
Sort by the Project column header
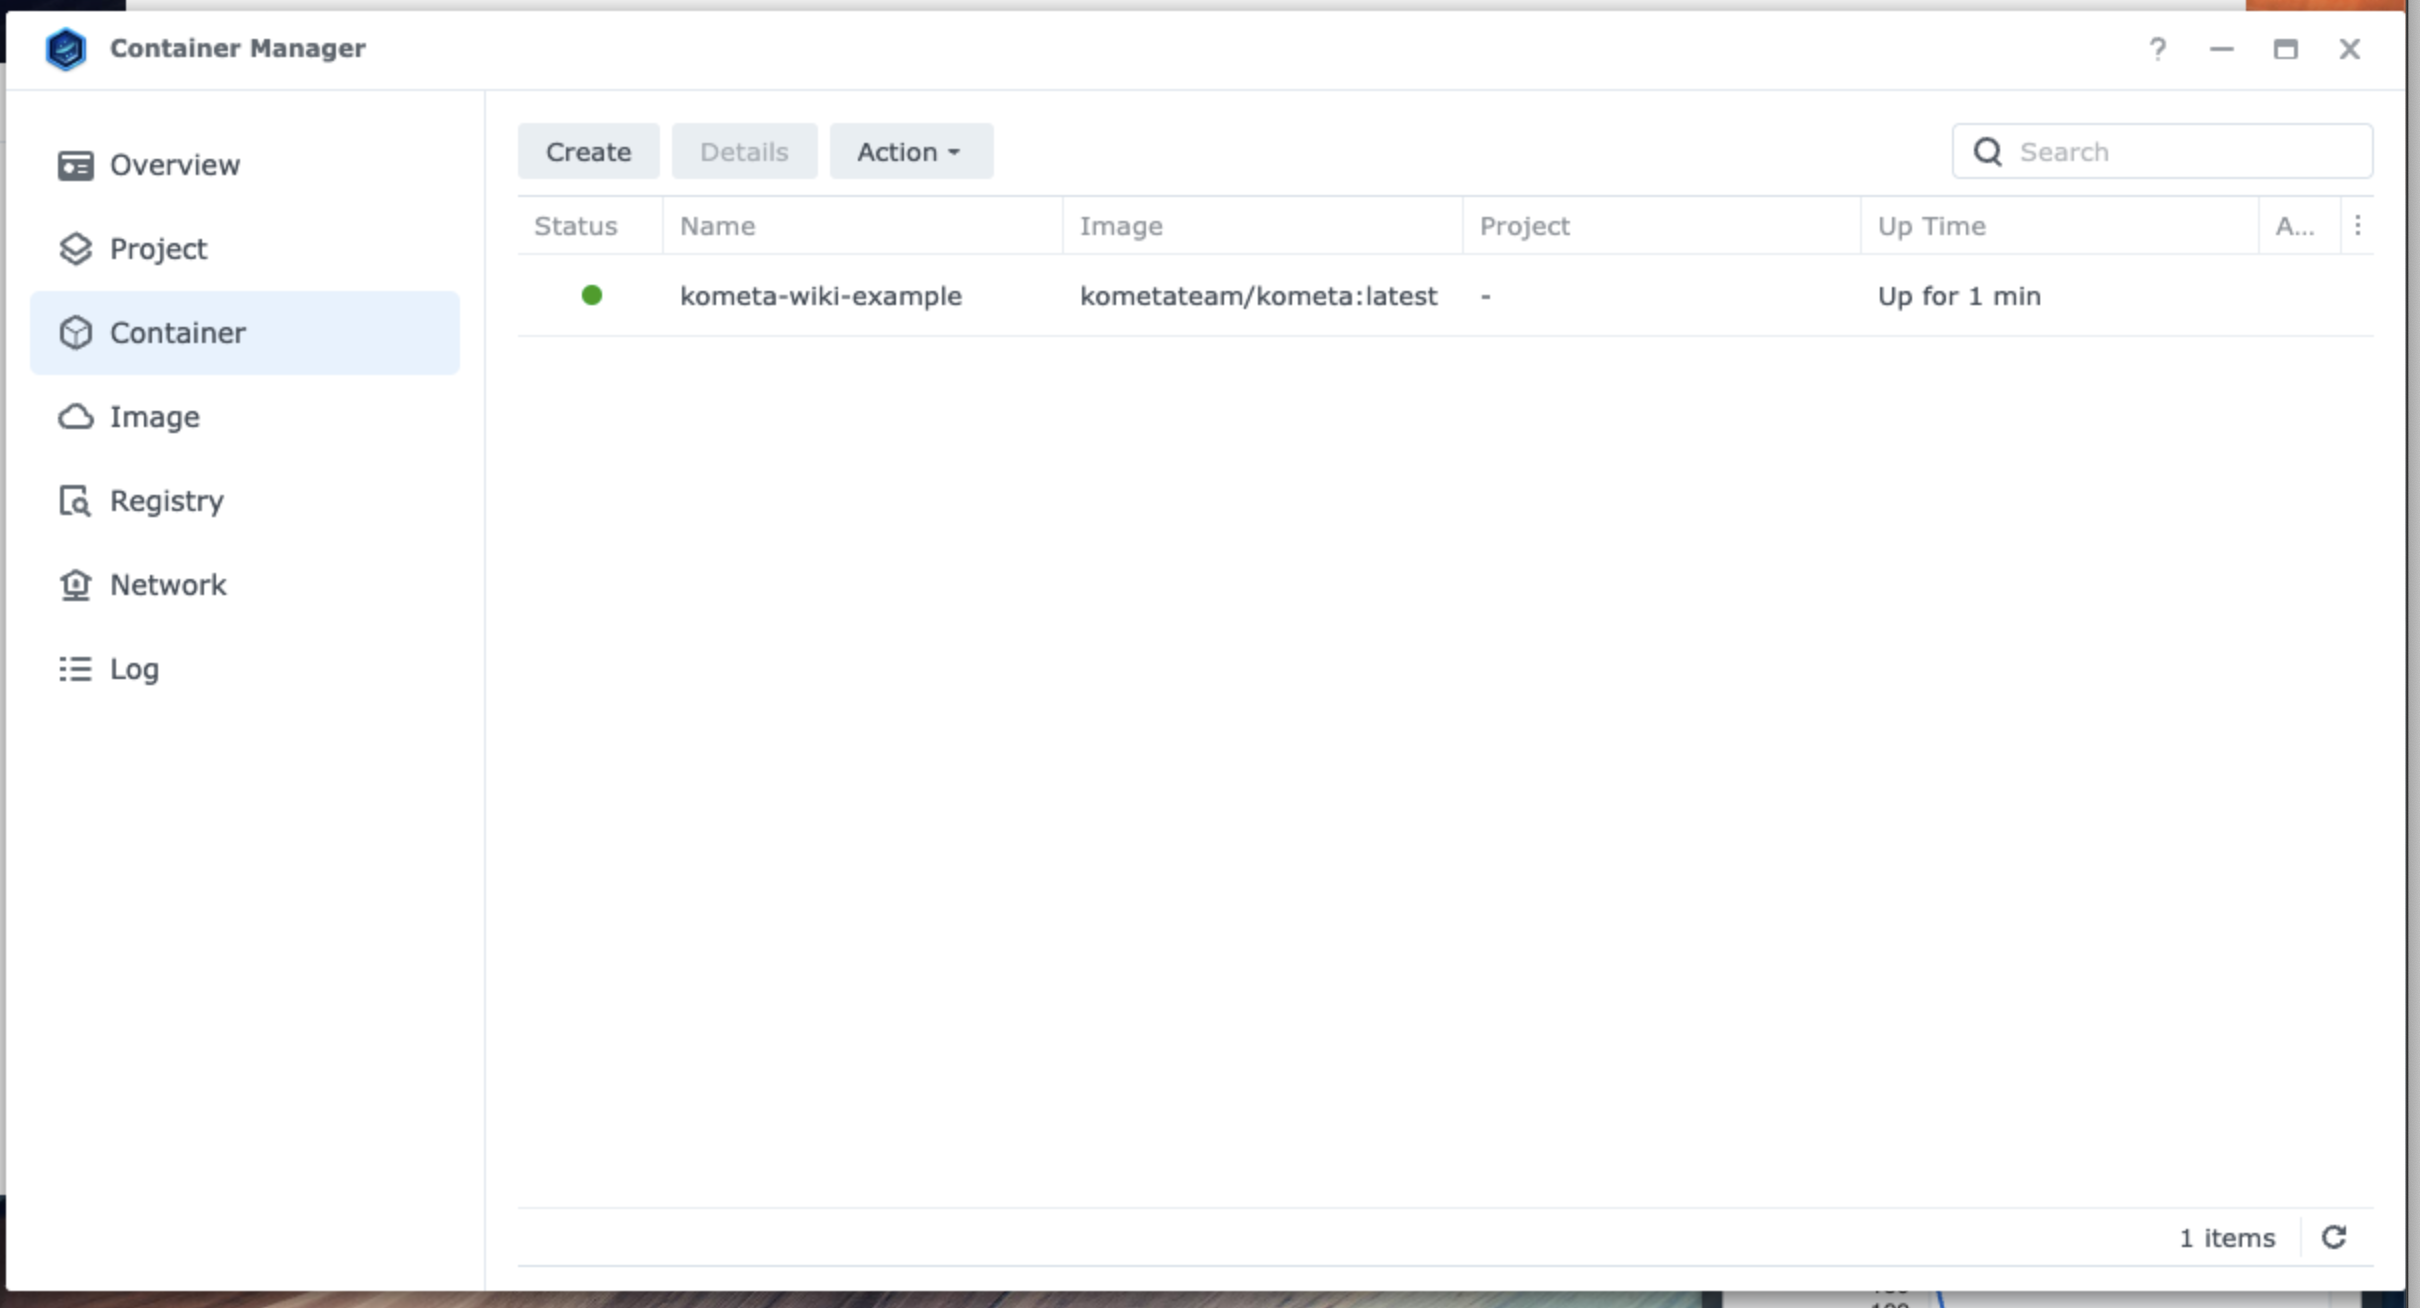pos(1662,226)
